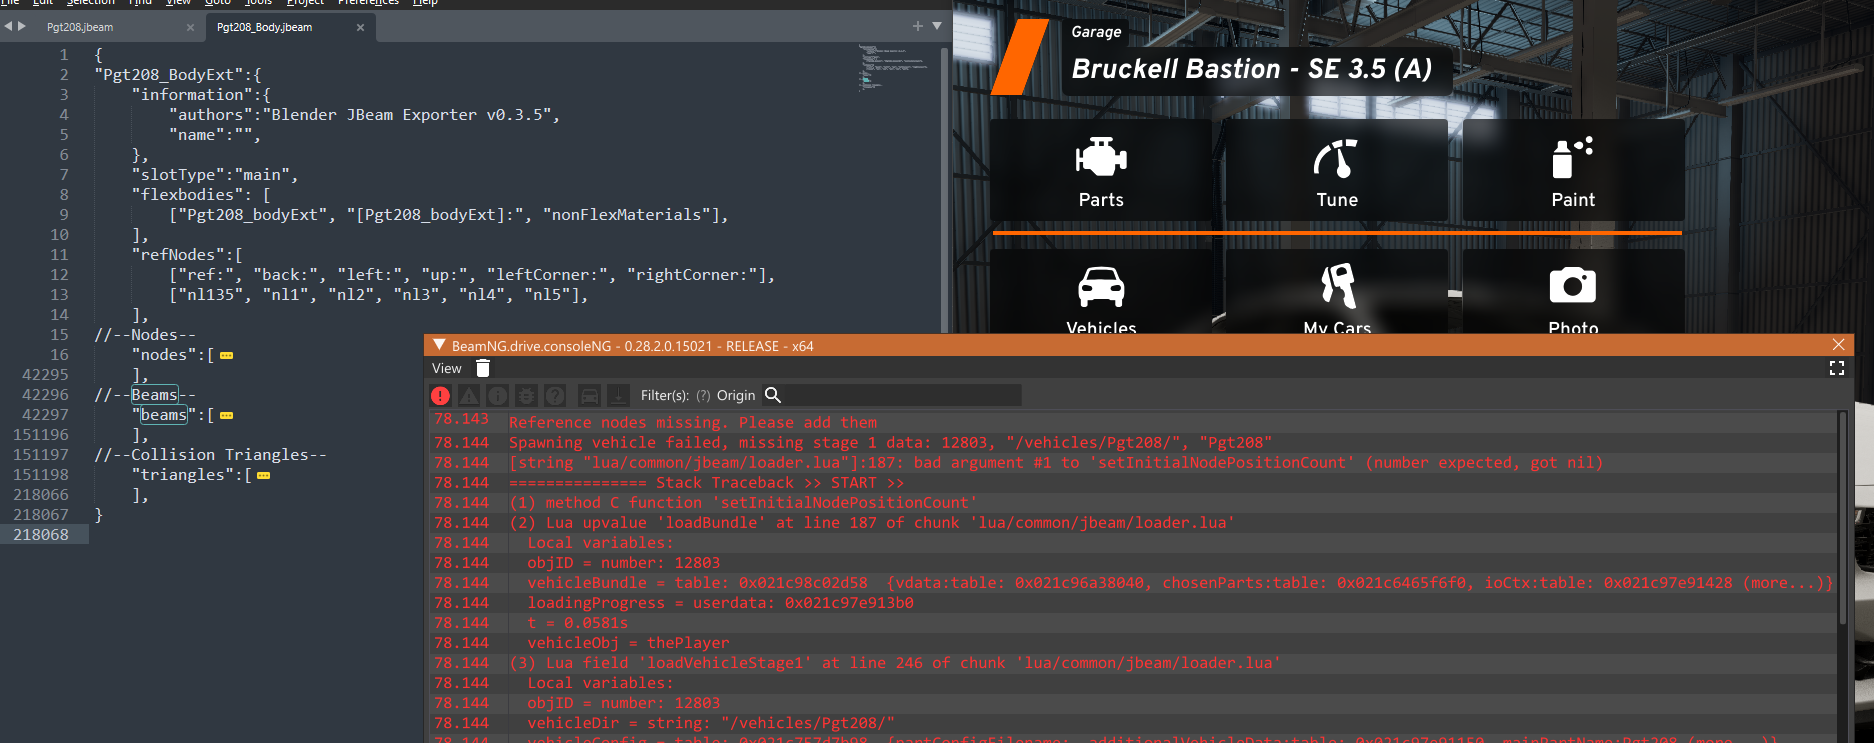Click the scroll-to-bottom arrow icon in console

click(x=619, y=396)
